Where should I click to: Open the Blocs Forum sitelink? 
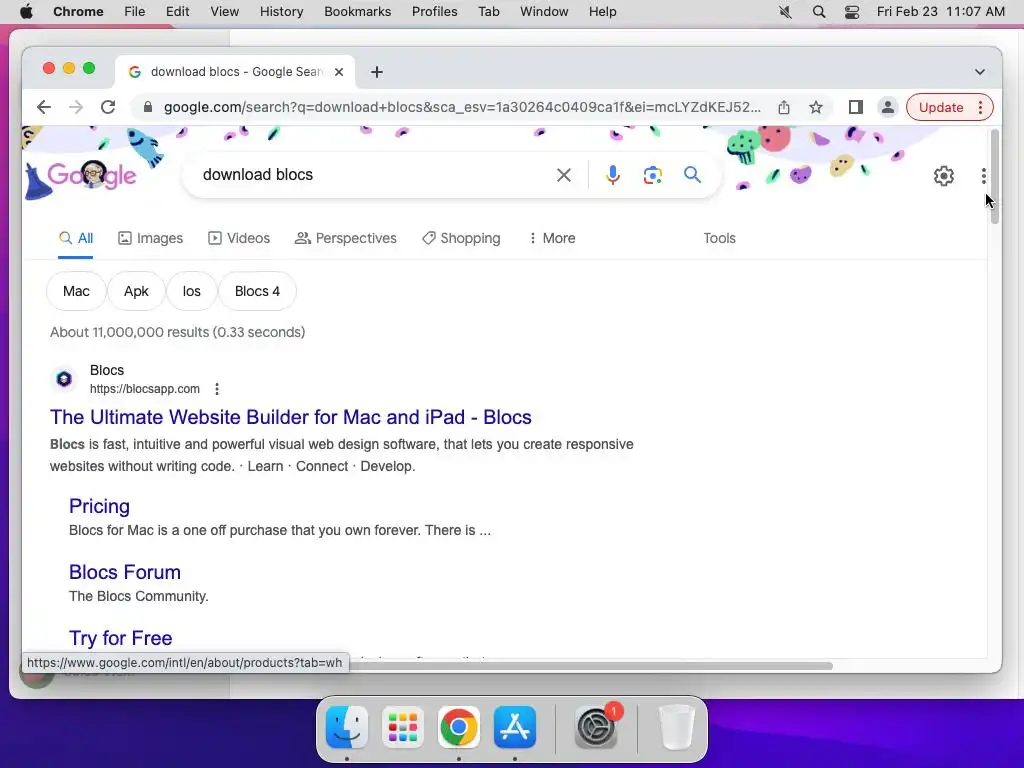[125, 572]
